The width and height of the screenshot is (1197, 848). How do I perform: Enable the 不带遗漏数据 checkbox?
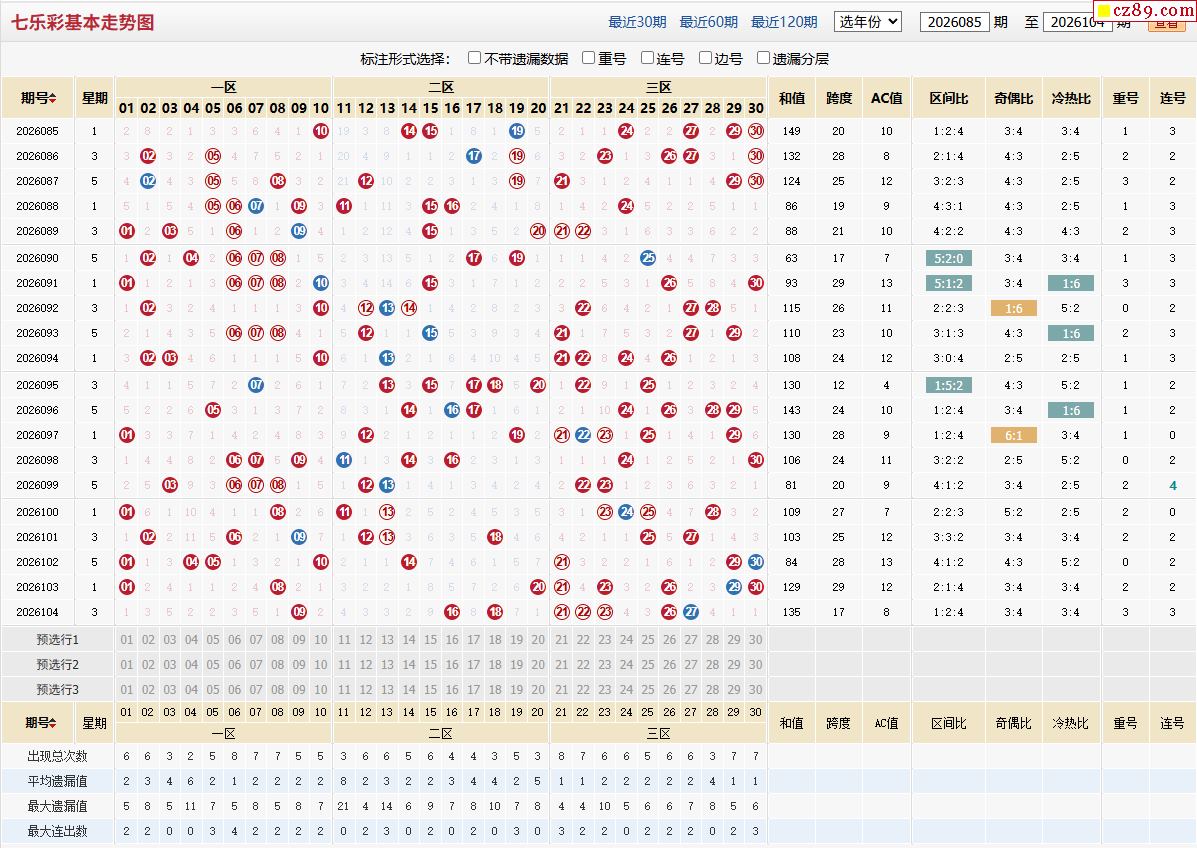(x=474, y=58)
